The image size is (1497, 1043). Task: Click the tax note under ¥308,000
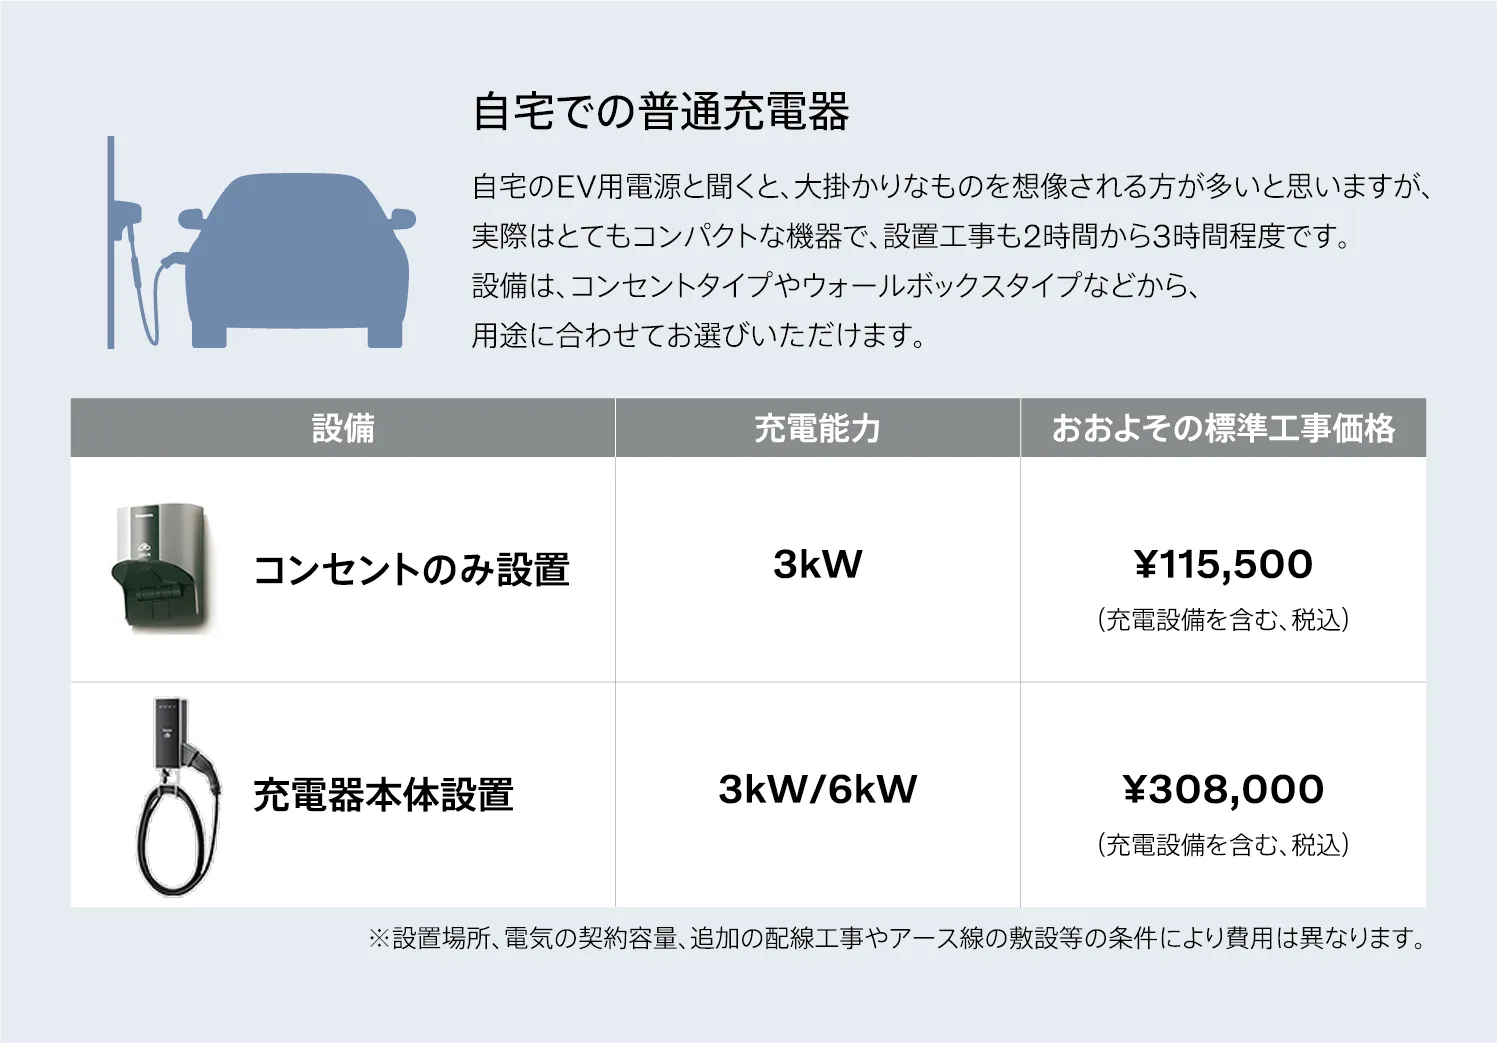[x=1222, y=845]
